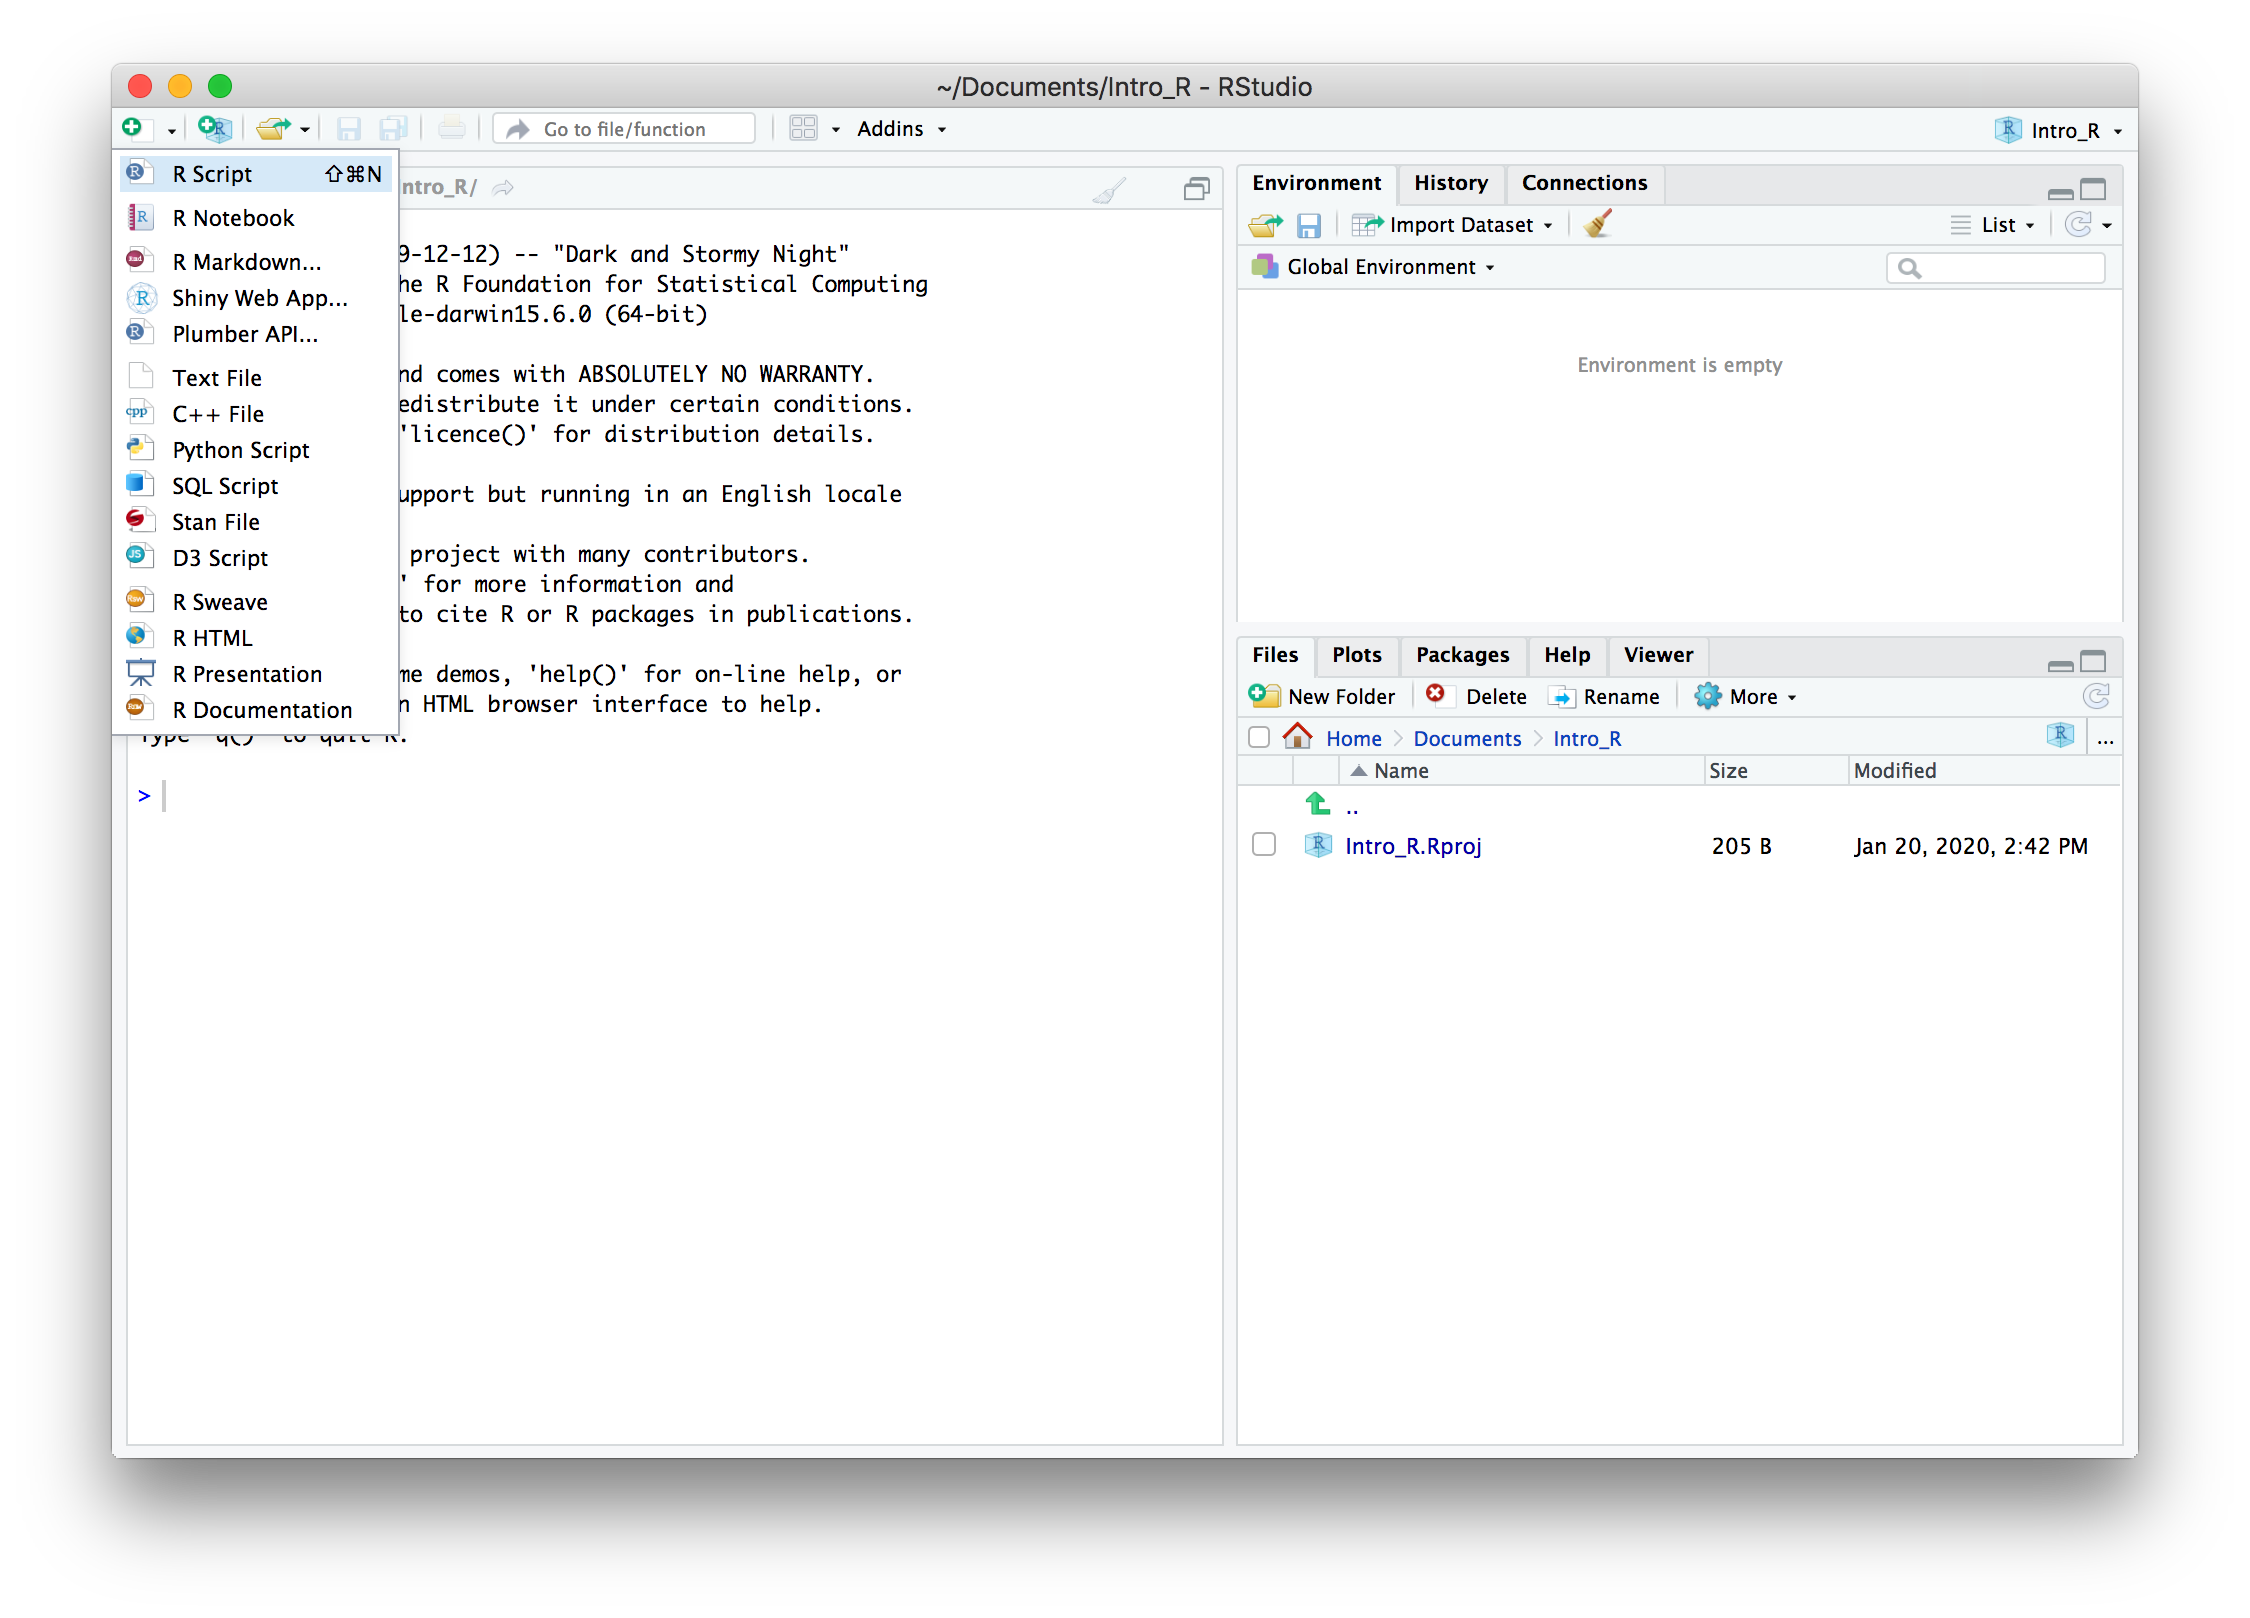Open the More actions dropdown in Files
Screen dimensions: 2250x1618
(x=1745, y=696)
